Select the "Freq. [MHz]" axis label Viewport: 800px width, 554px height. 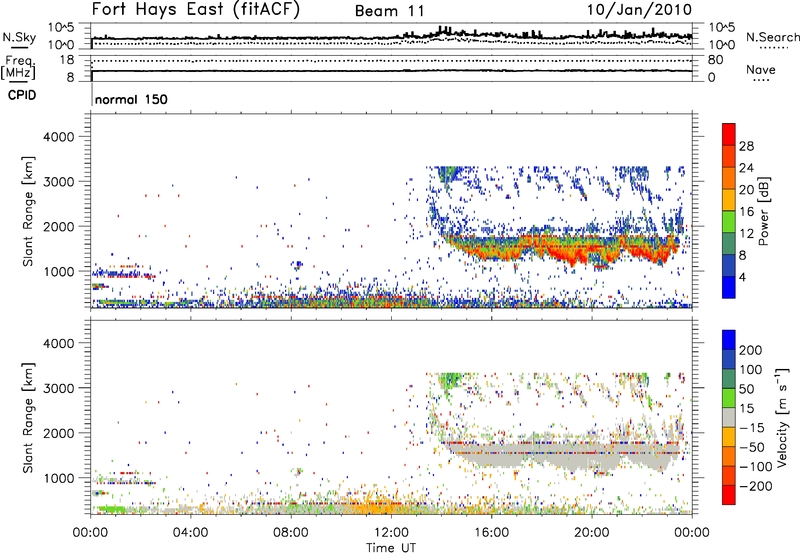point(18,68)
